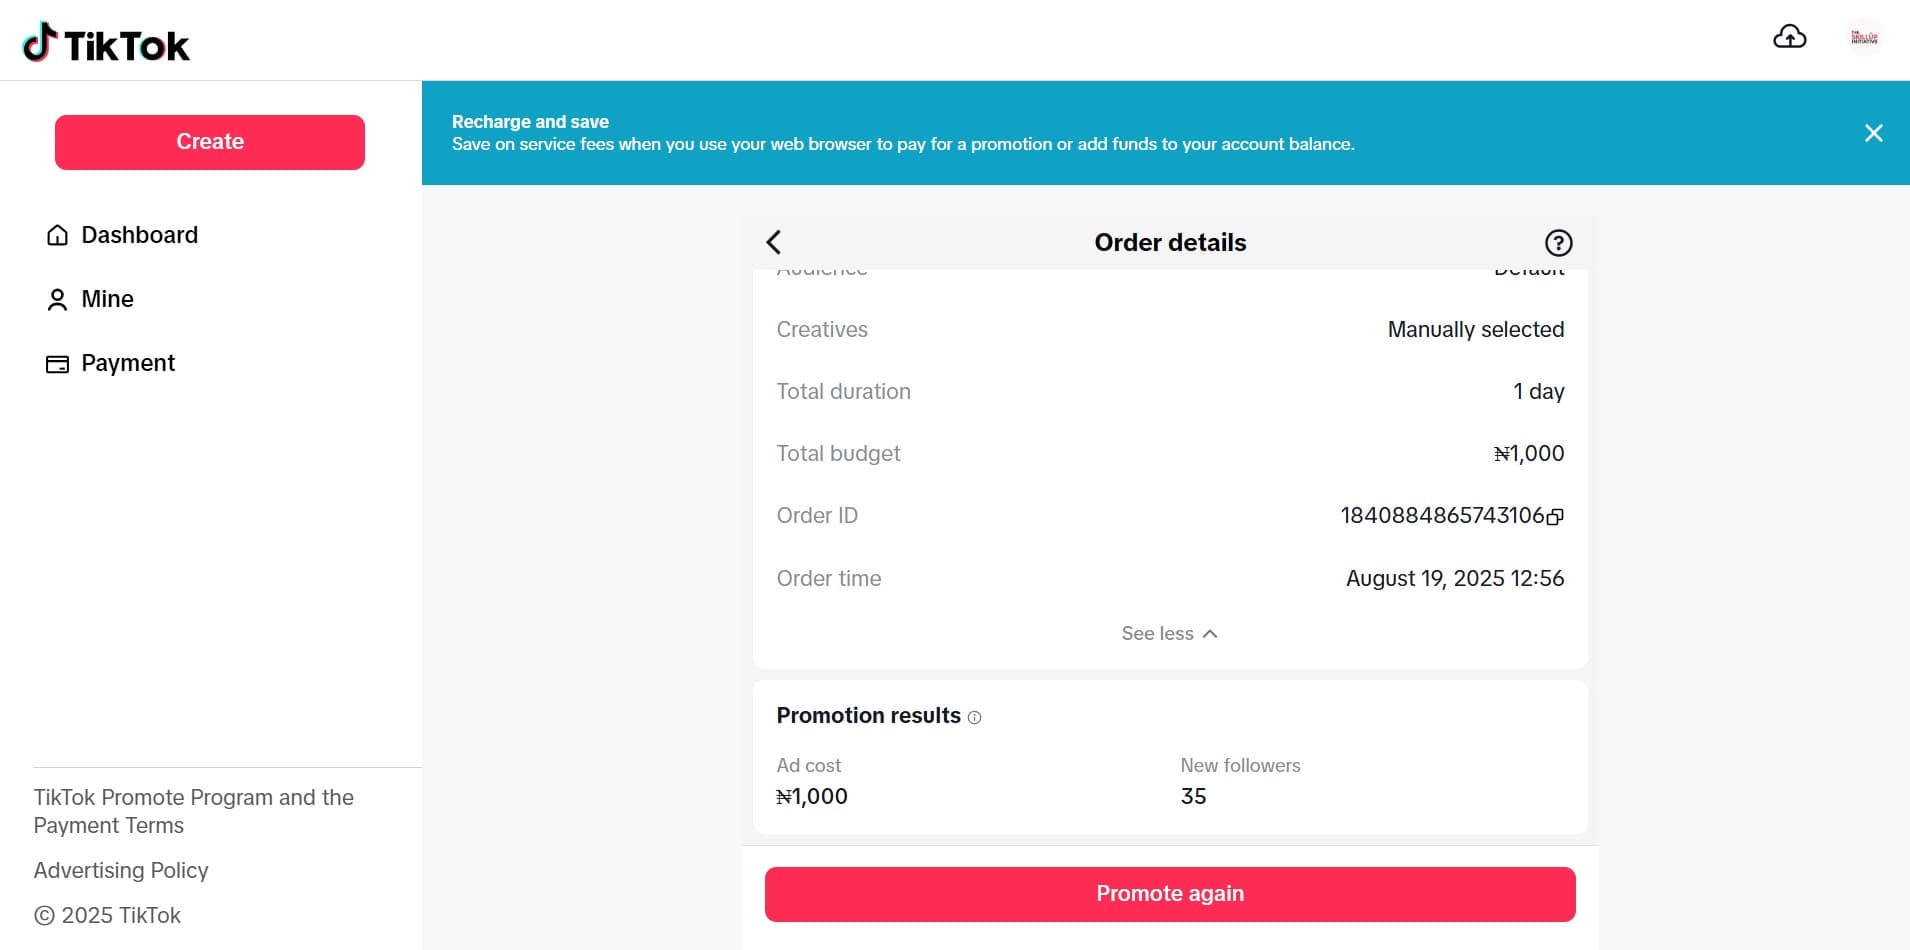Go to the Mine section

107,299
